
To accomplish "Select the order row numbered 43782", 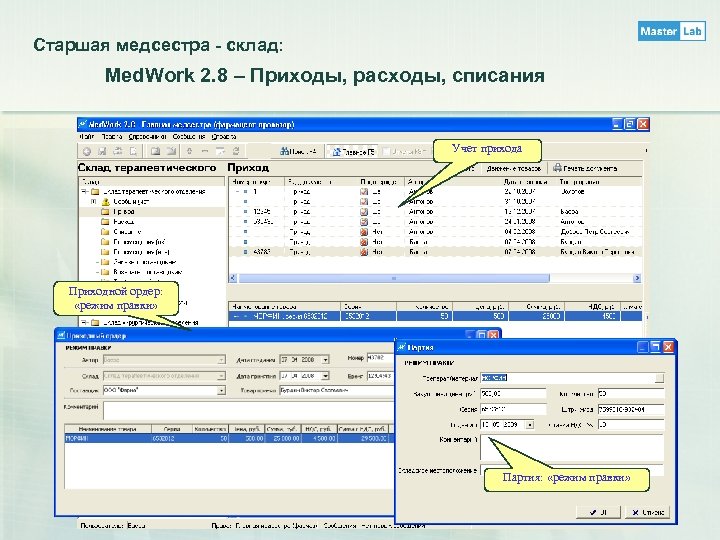I will point(434,252).
